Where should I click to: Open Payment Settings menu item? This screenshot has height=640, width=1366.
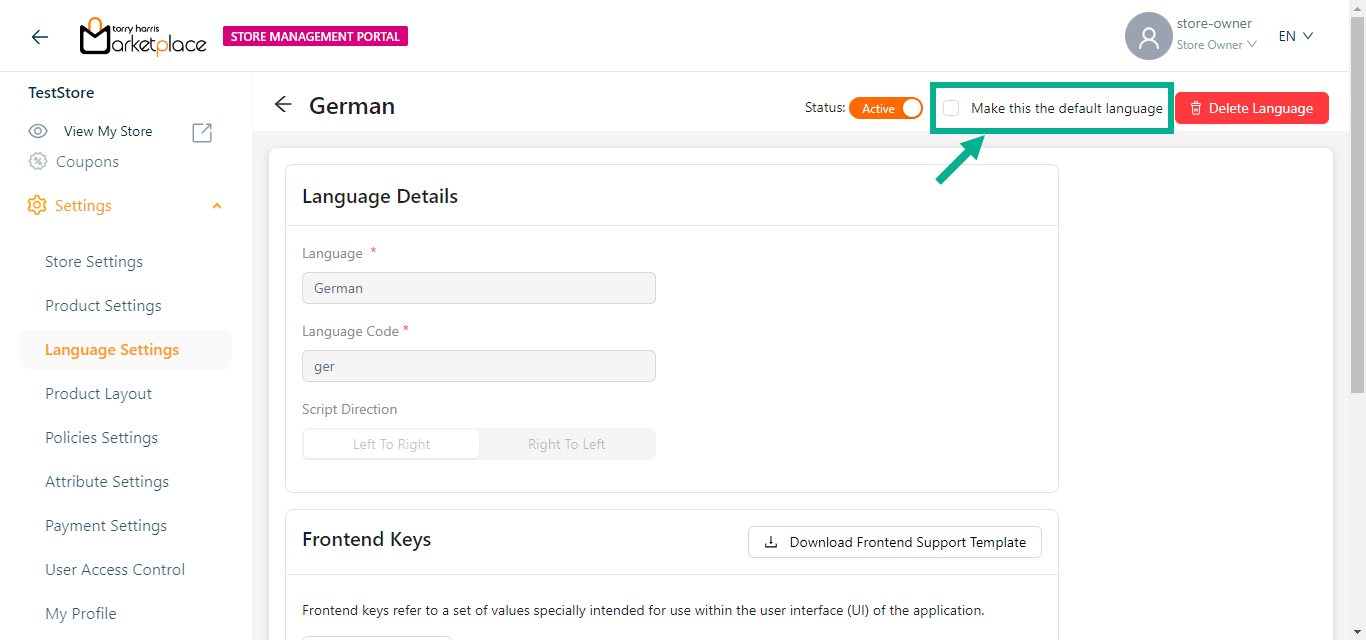(106, 526)
